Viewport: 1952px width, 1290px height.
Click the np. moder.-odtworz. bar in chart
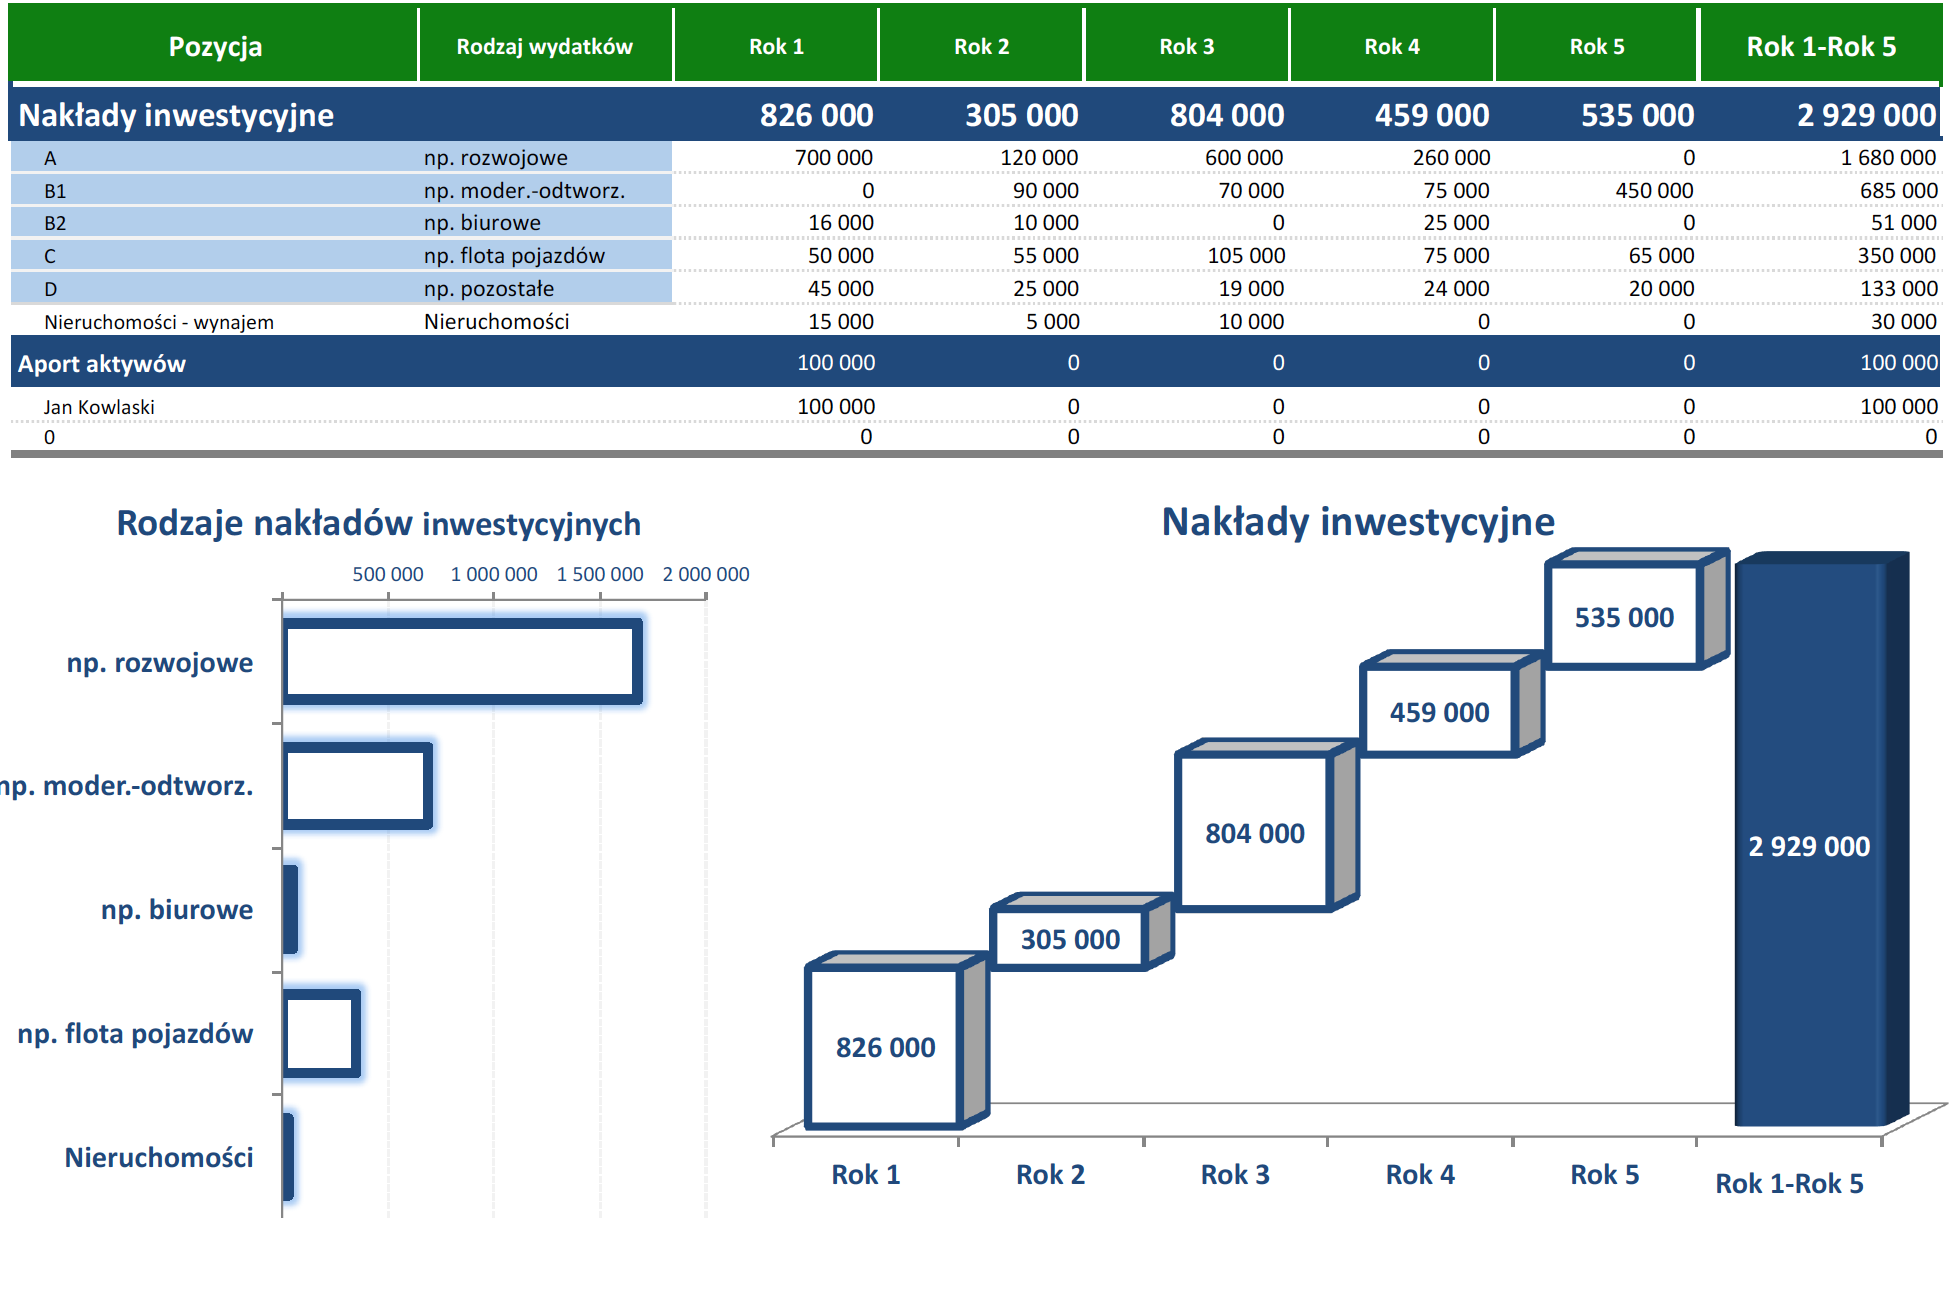tap(357, 786)
